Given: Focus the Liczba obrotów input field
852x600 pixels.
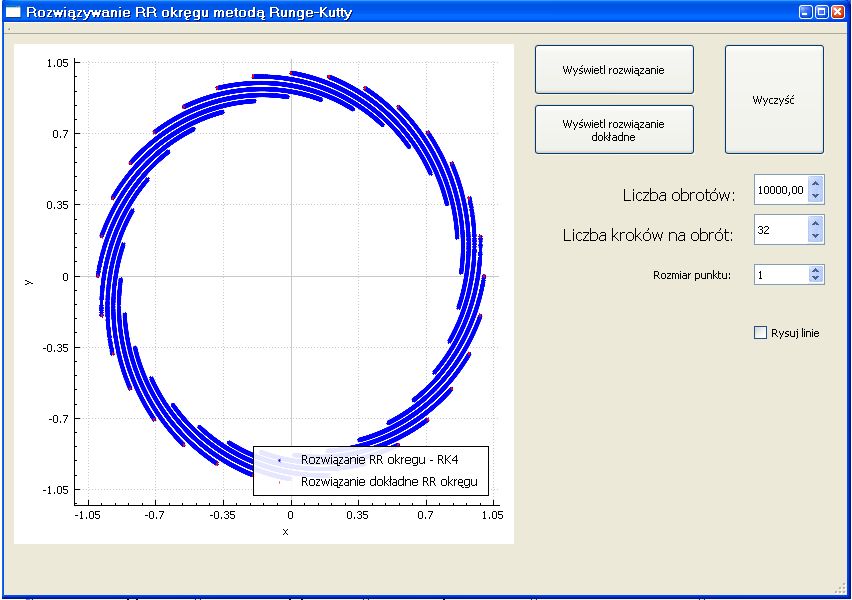Looking at the screenshot, I should (780, 189).
